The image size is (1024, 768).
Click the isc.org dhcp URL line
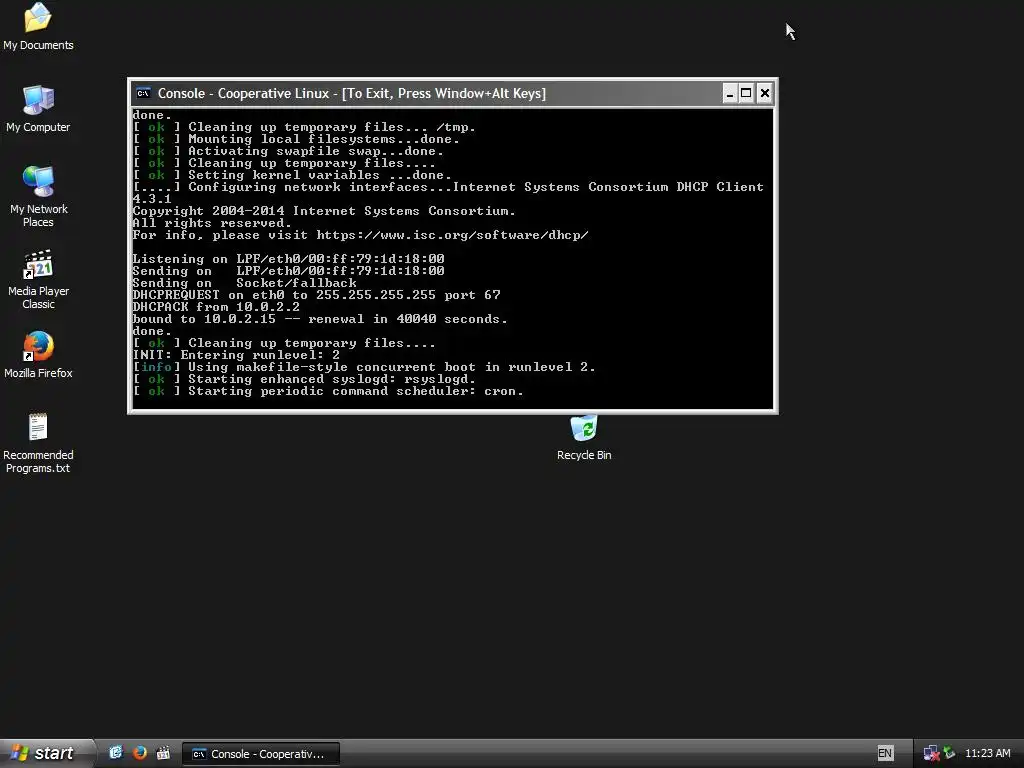(x=360, y=235)
